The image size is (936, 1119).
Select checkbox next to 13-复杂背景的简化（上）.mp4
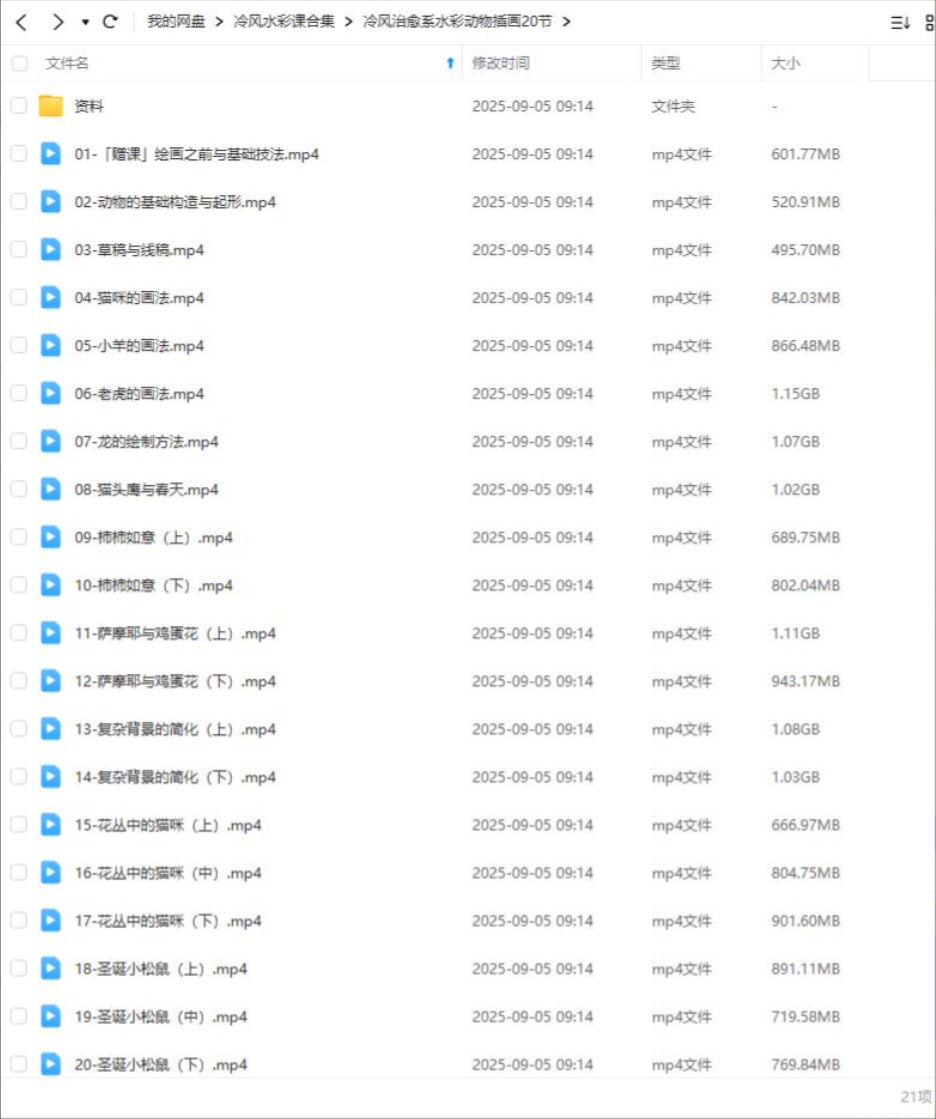coord(19,729)
